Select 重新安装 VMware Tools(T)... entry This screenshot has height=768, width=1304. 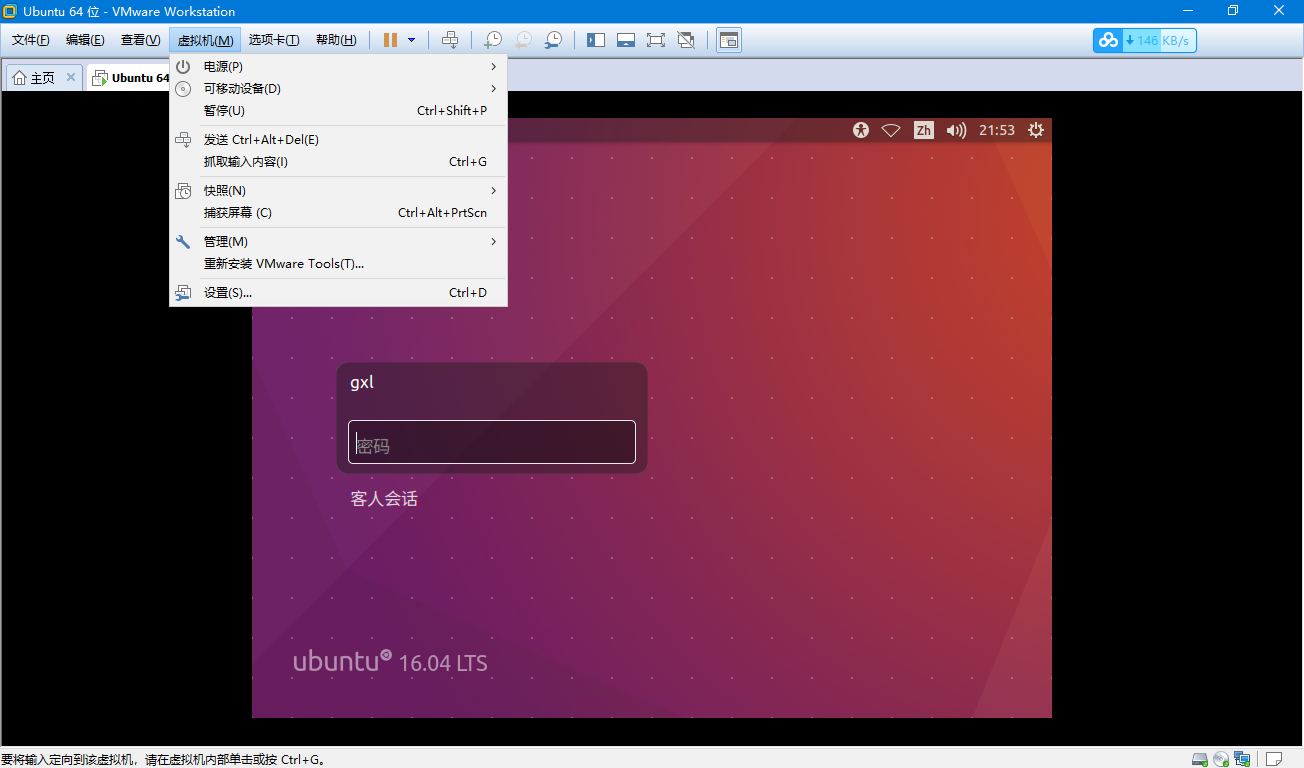(x=338, y=263)
